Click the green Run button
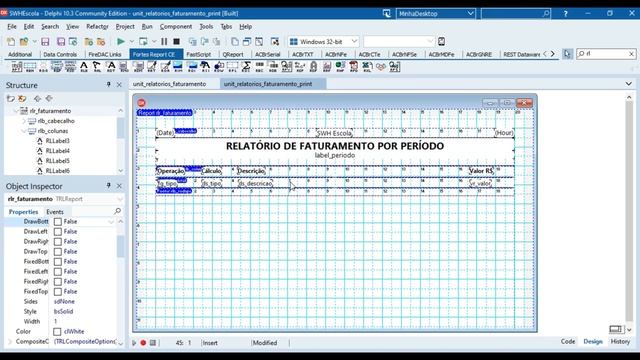Viewport: 640px width, 360px height. tap(121, 42)
